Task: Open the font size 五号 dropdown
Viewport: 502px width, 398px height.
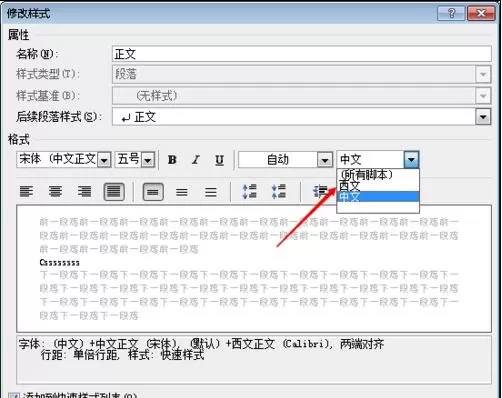Action: [x=148, y=160]
